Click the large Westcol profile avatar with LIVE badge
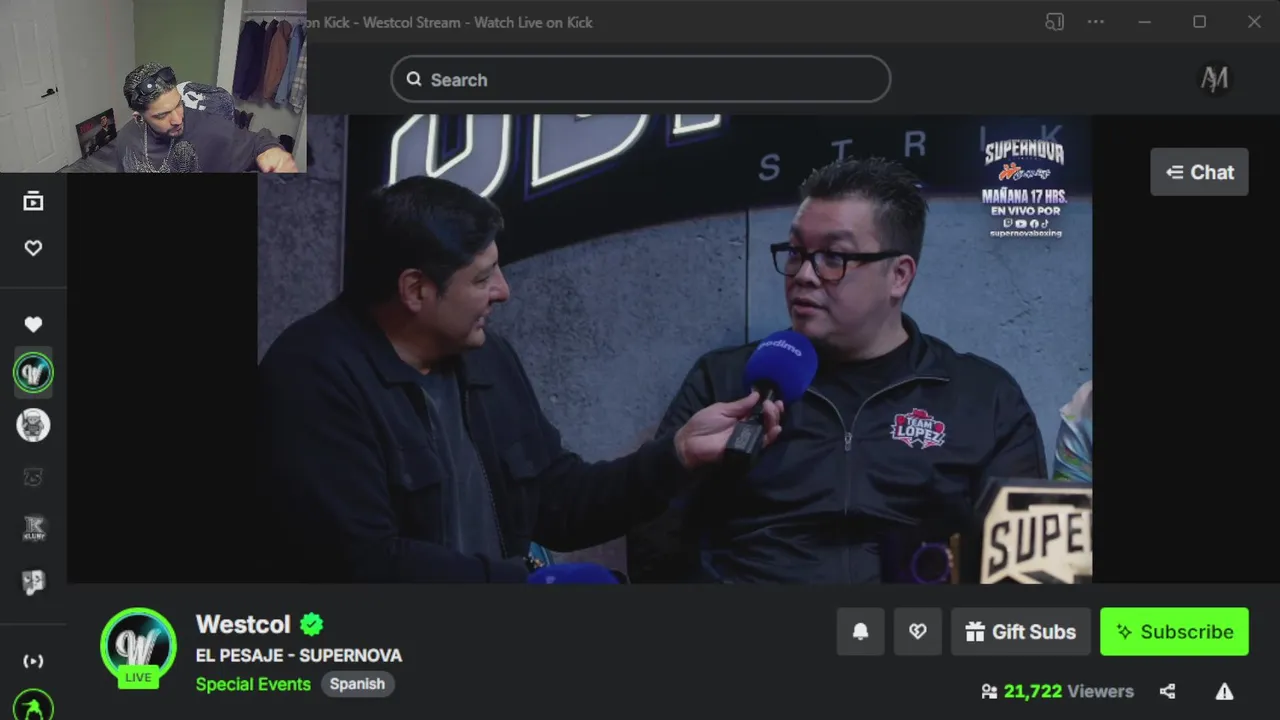 138,647
